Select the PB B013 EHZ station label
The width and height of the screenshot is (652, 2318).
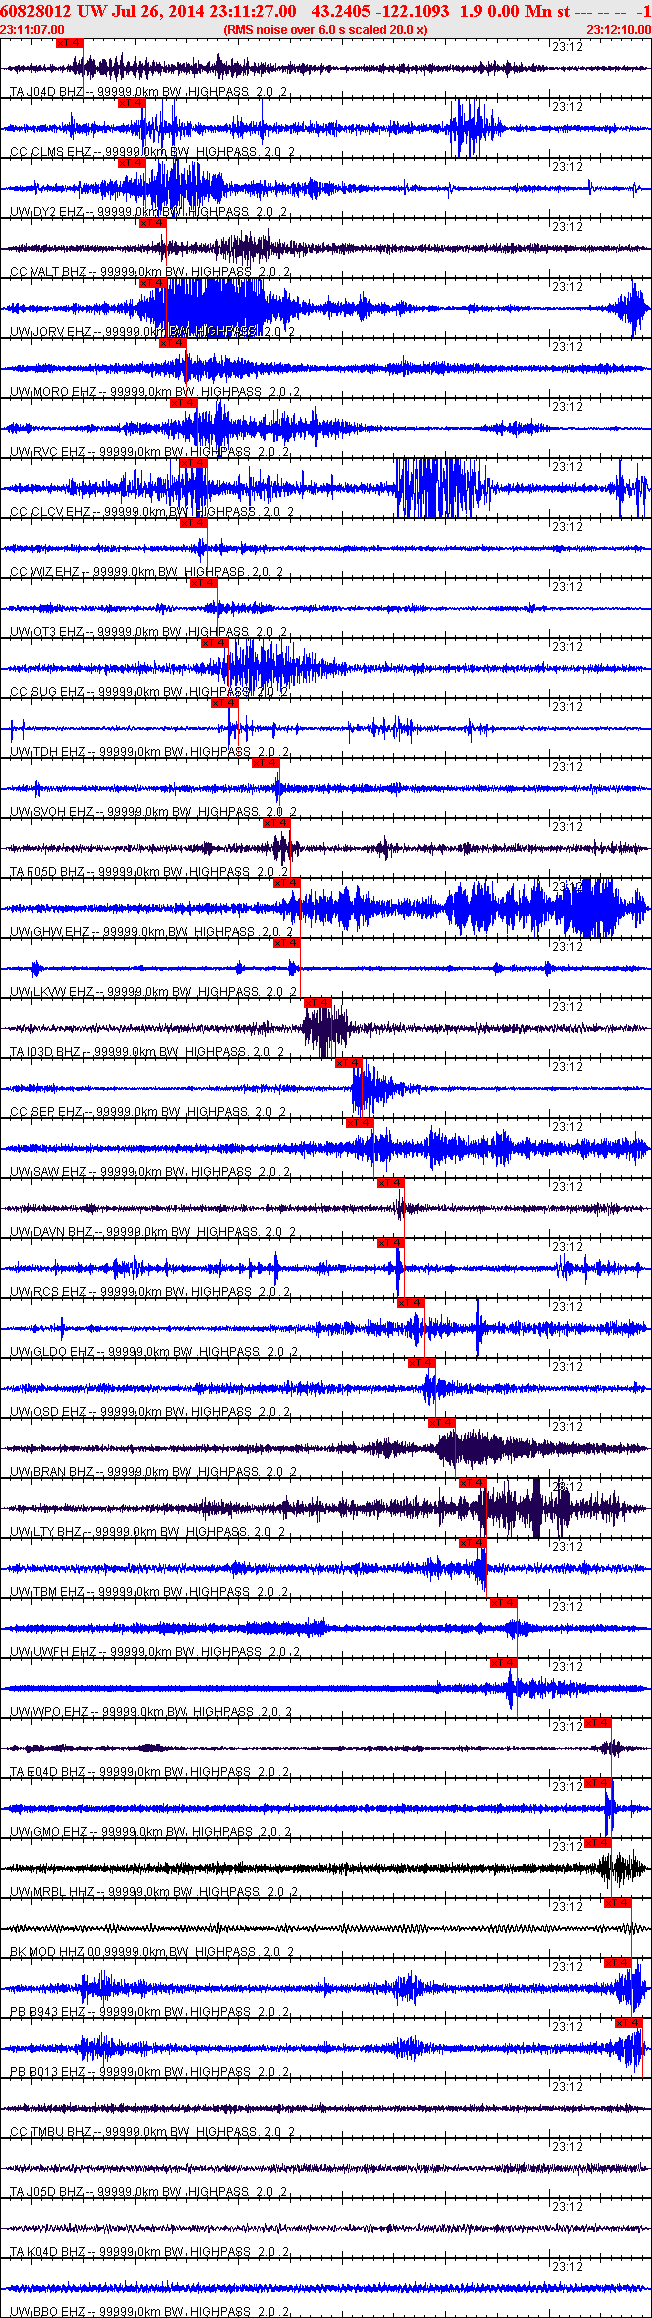[48, 2072]
